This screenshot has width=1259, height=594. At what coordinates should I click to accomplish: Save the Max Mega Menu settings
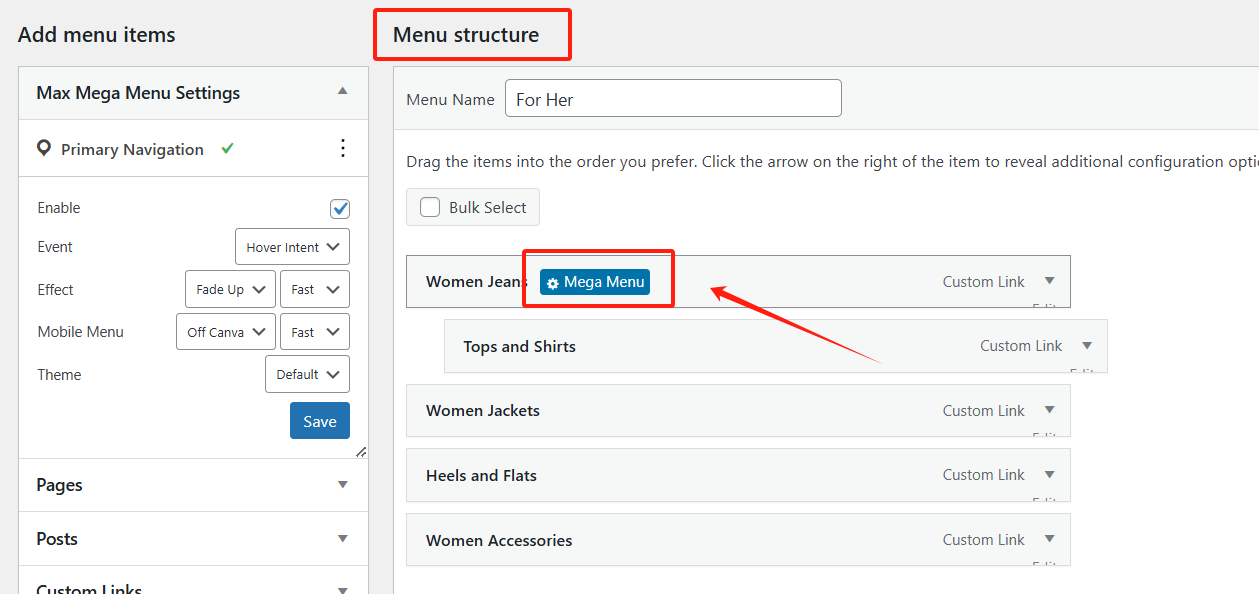[320, 421]
